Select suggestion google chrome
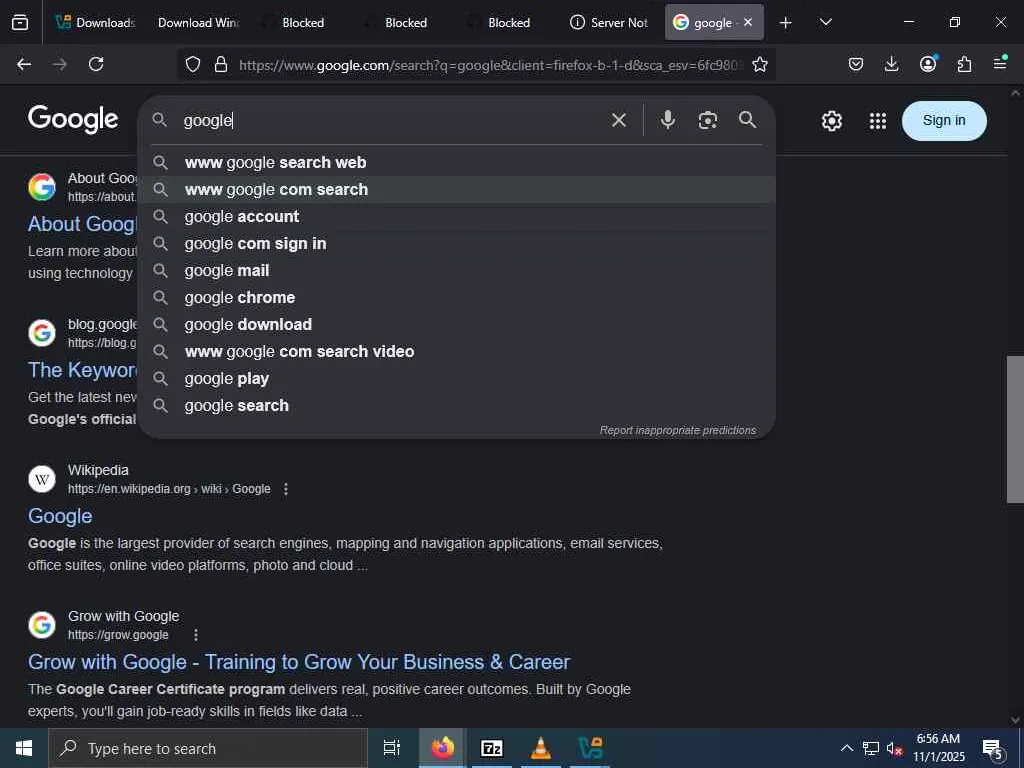This screenshot has height=768, width=1024. (x=456, y=297)
